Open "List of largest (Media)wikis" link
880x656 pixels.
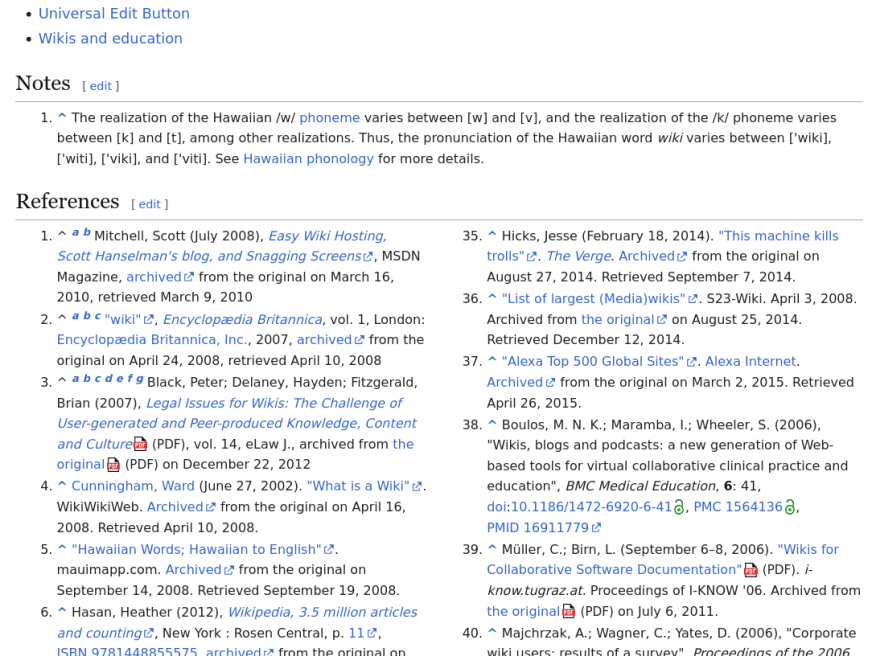(599, 299)
